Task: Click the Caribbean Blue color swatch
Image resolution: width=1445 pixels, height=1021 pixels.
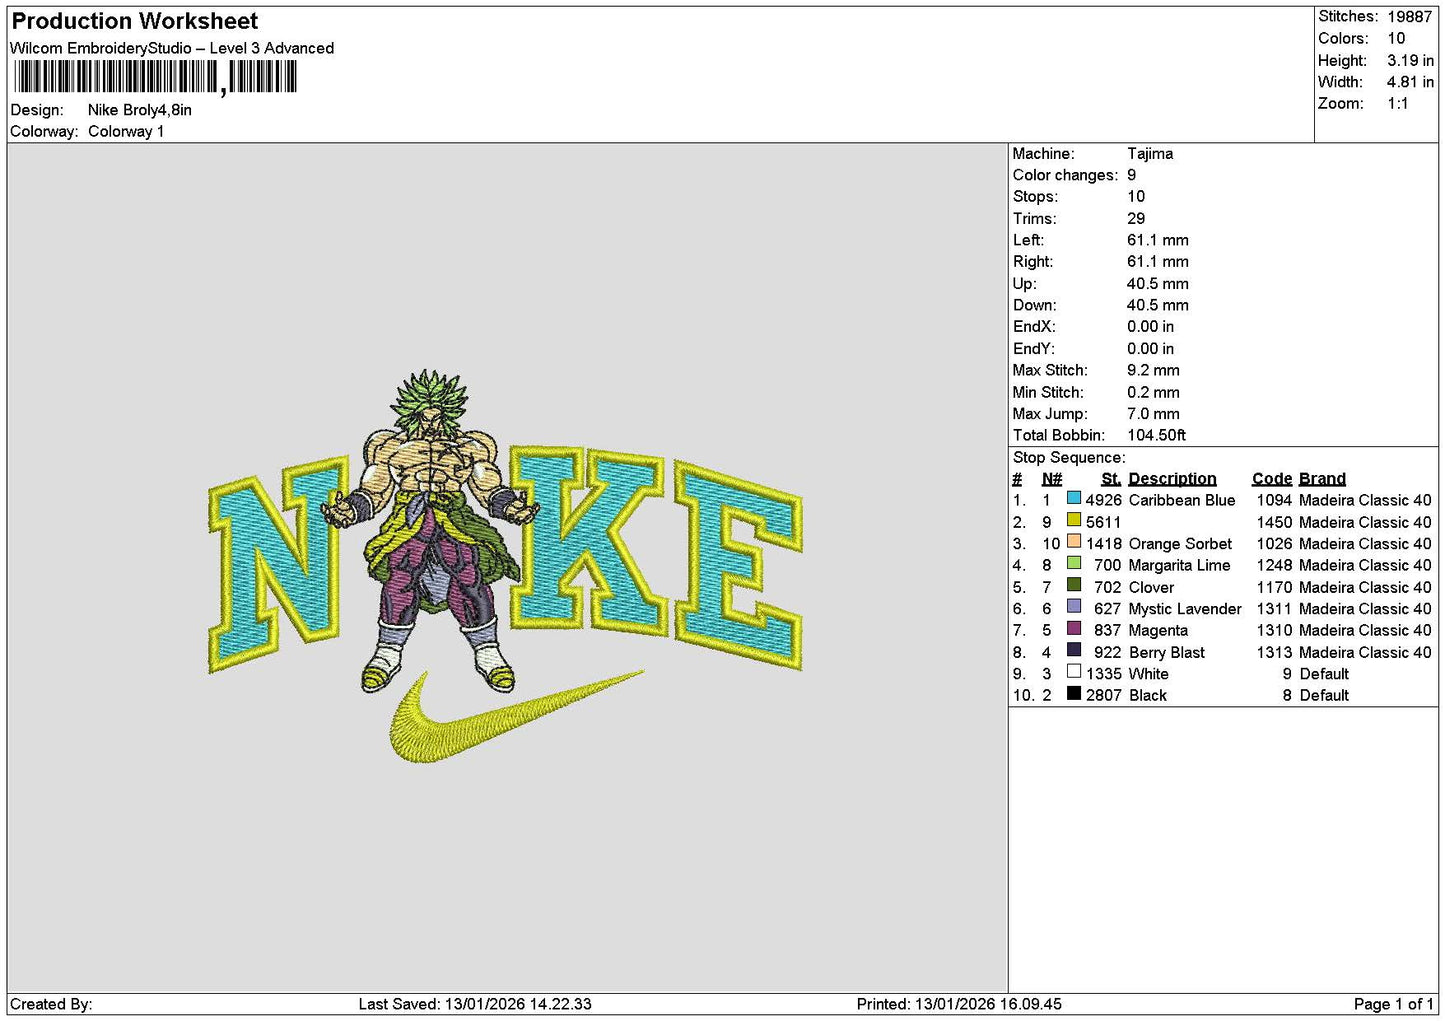Action: pos(1073,499)
